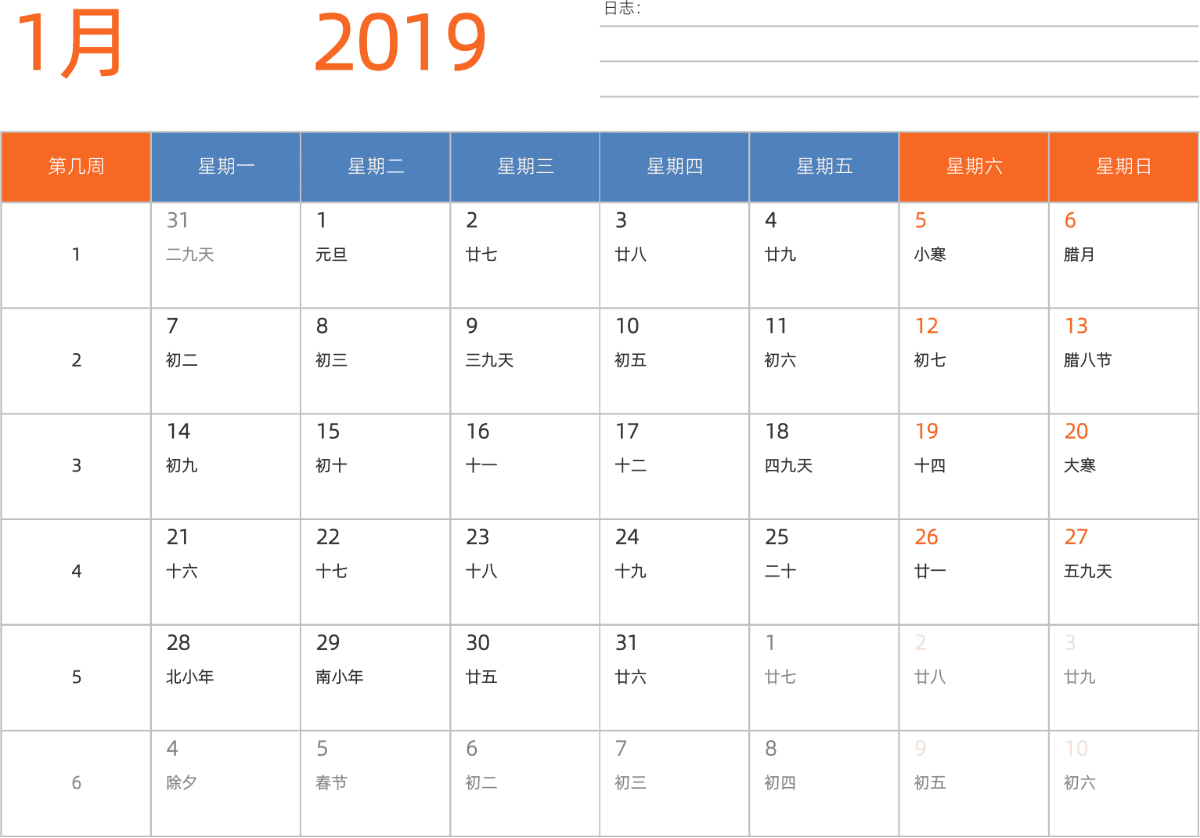This screenshot has width=1200, height=838.
Task: Click the 小寒 solar term label
Action: tap(930, 255)
